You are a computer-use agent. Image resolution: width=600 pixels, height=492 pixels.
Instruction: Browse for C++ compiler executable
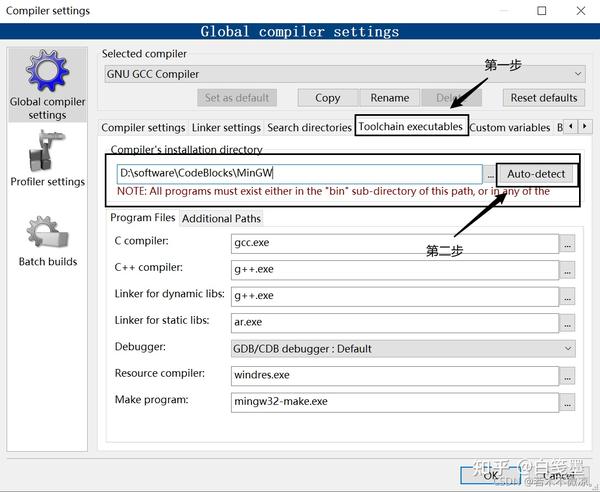tap(567, 270)
